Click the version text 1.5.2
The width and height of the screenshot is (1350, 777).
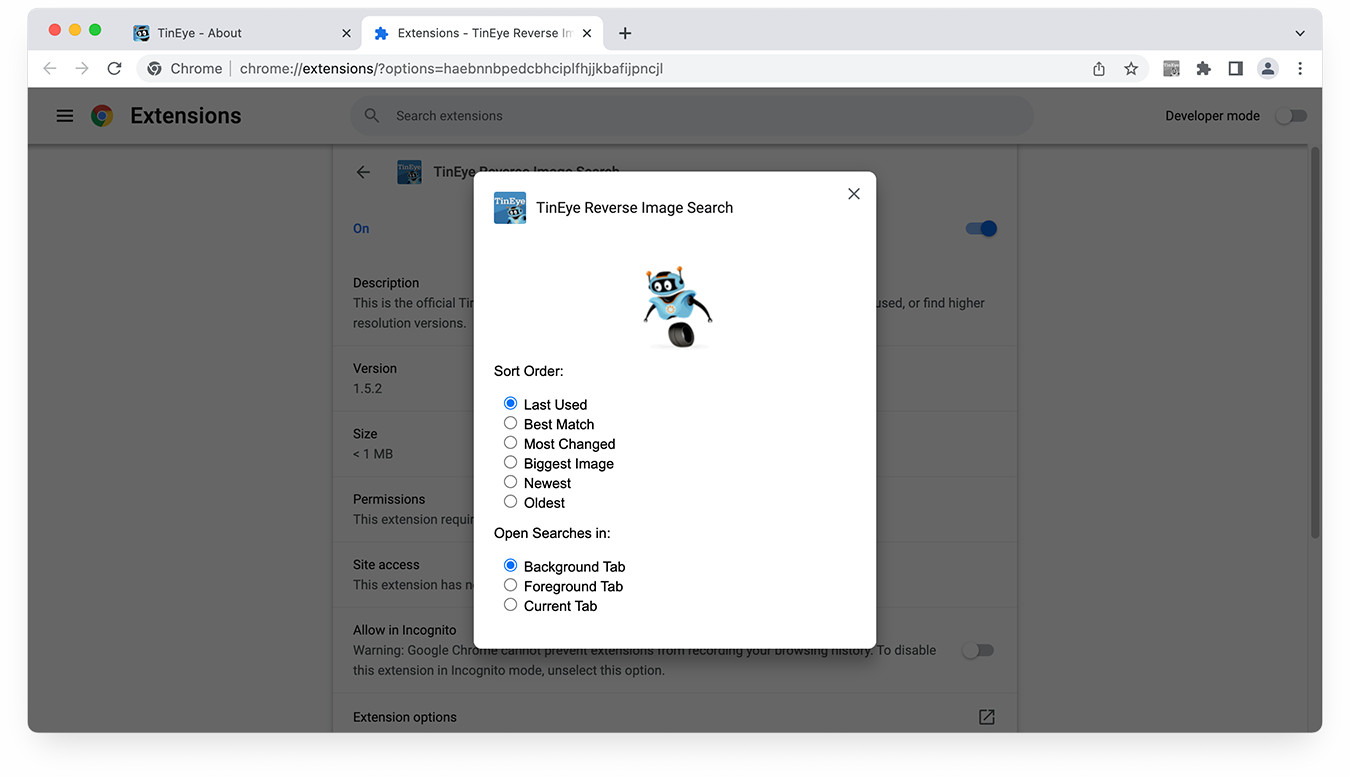367,388
